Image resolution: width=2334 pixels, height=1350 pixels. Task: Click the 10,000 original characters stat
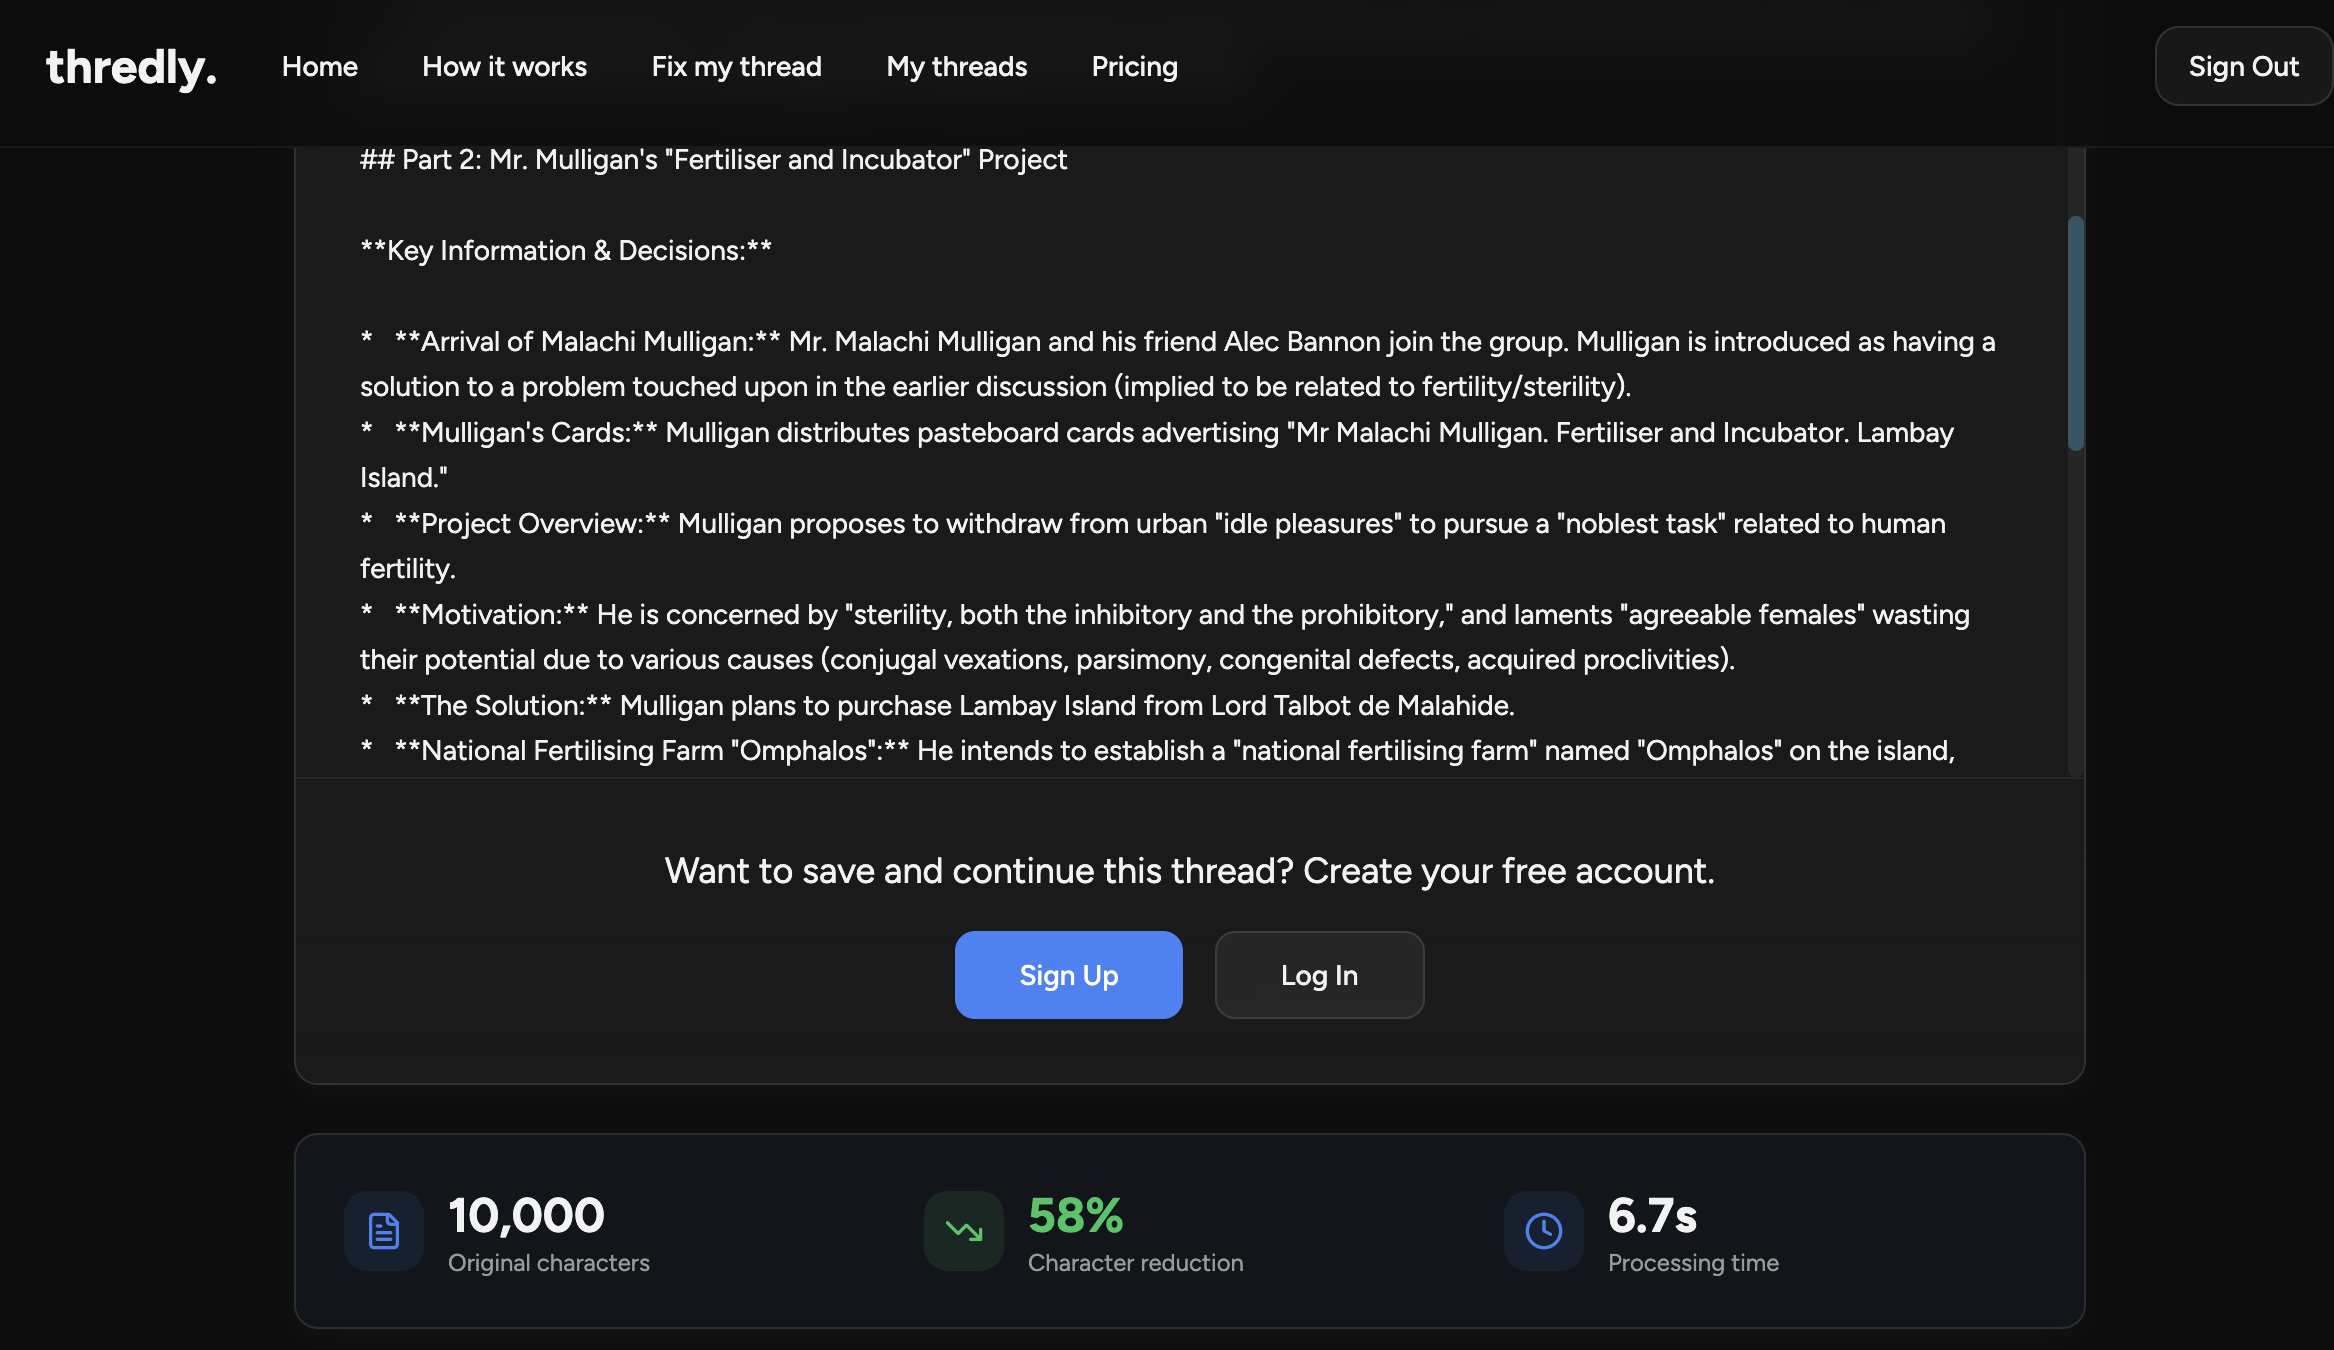pyautogui.click(x=526, y=1216)
